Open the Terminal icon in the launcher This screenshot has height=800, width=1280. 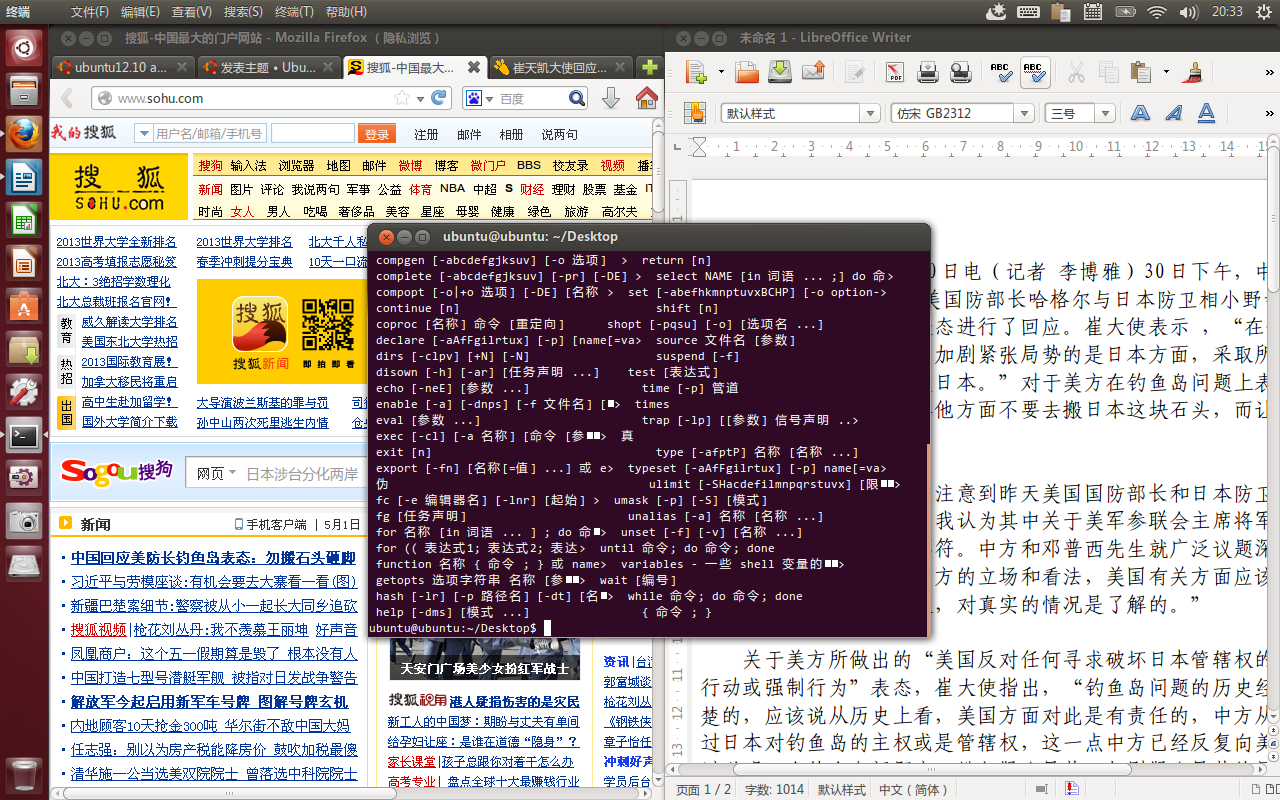pyautogui.click(x=25, y=436)
